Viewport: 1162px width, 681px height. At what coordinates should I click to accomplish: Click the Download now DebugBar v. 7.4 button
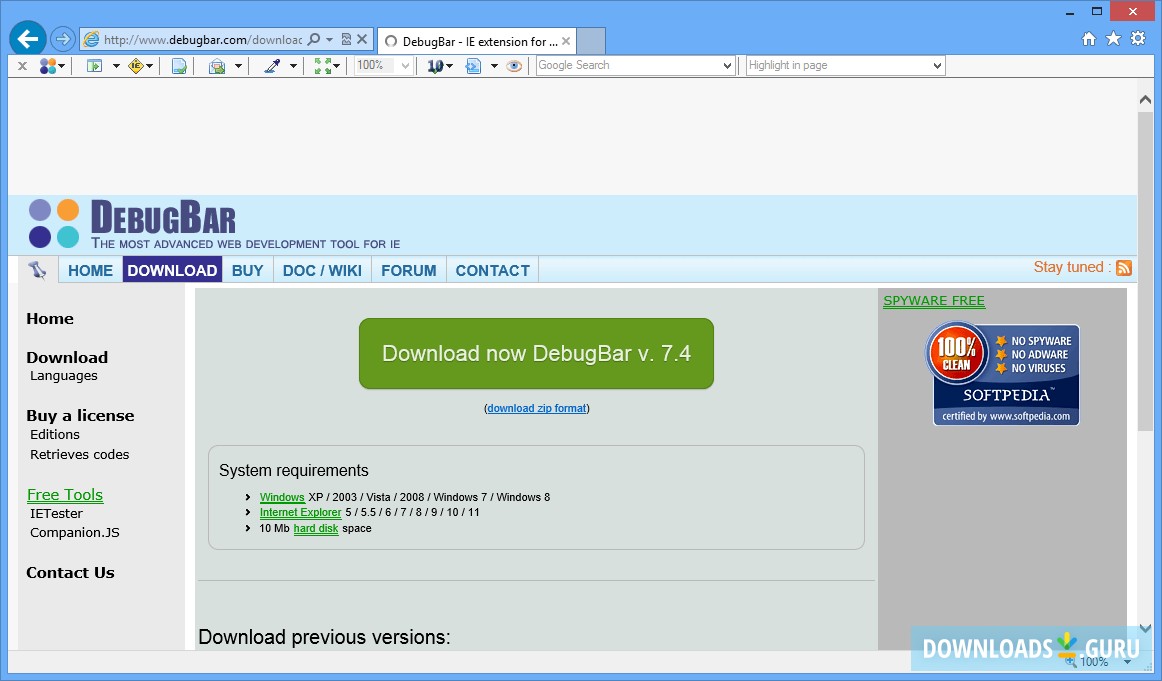click(x=536, y=353)
